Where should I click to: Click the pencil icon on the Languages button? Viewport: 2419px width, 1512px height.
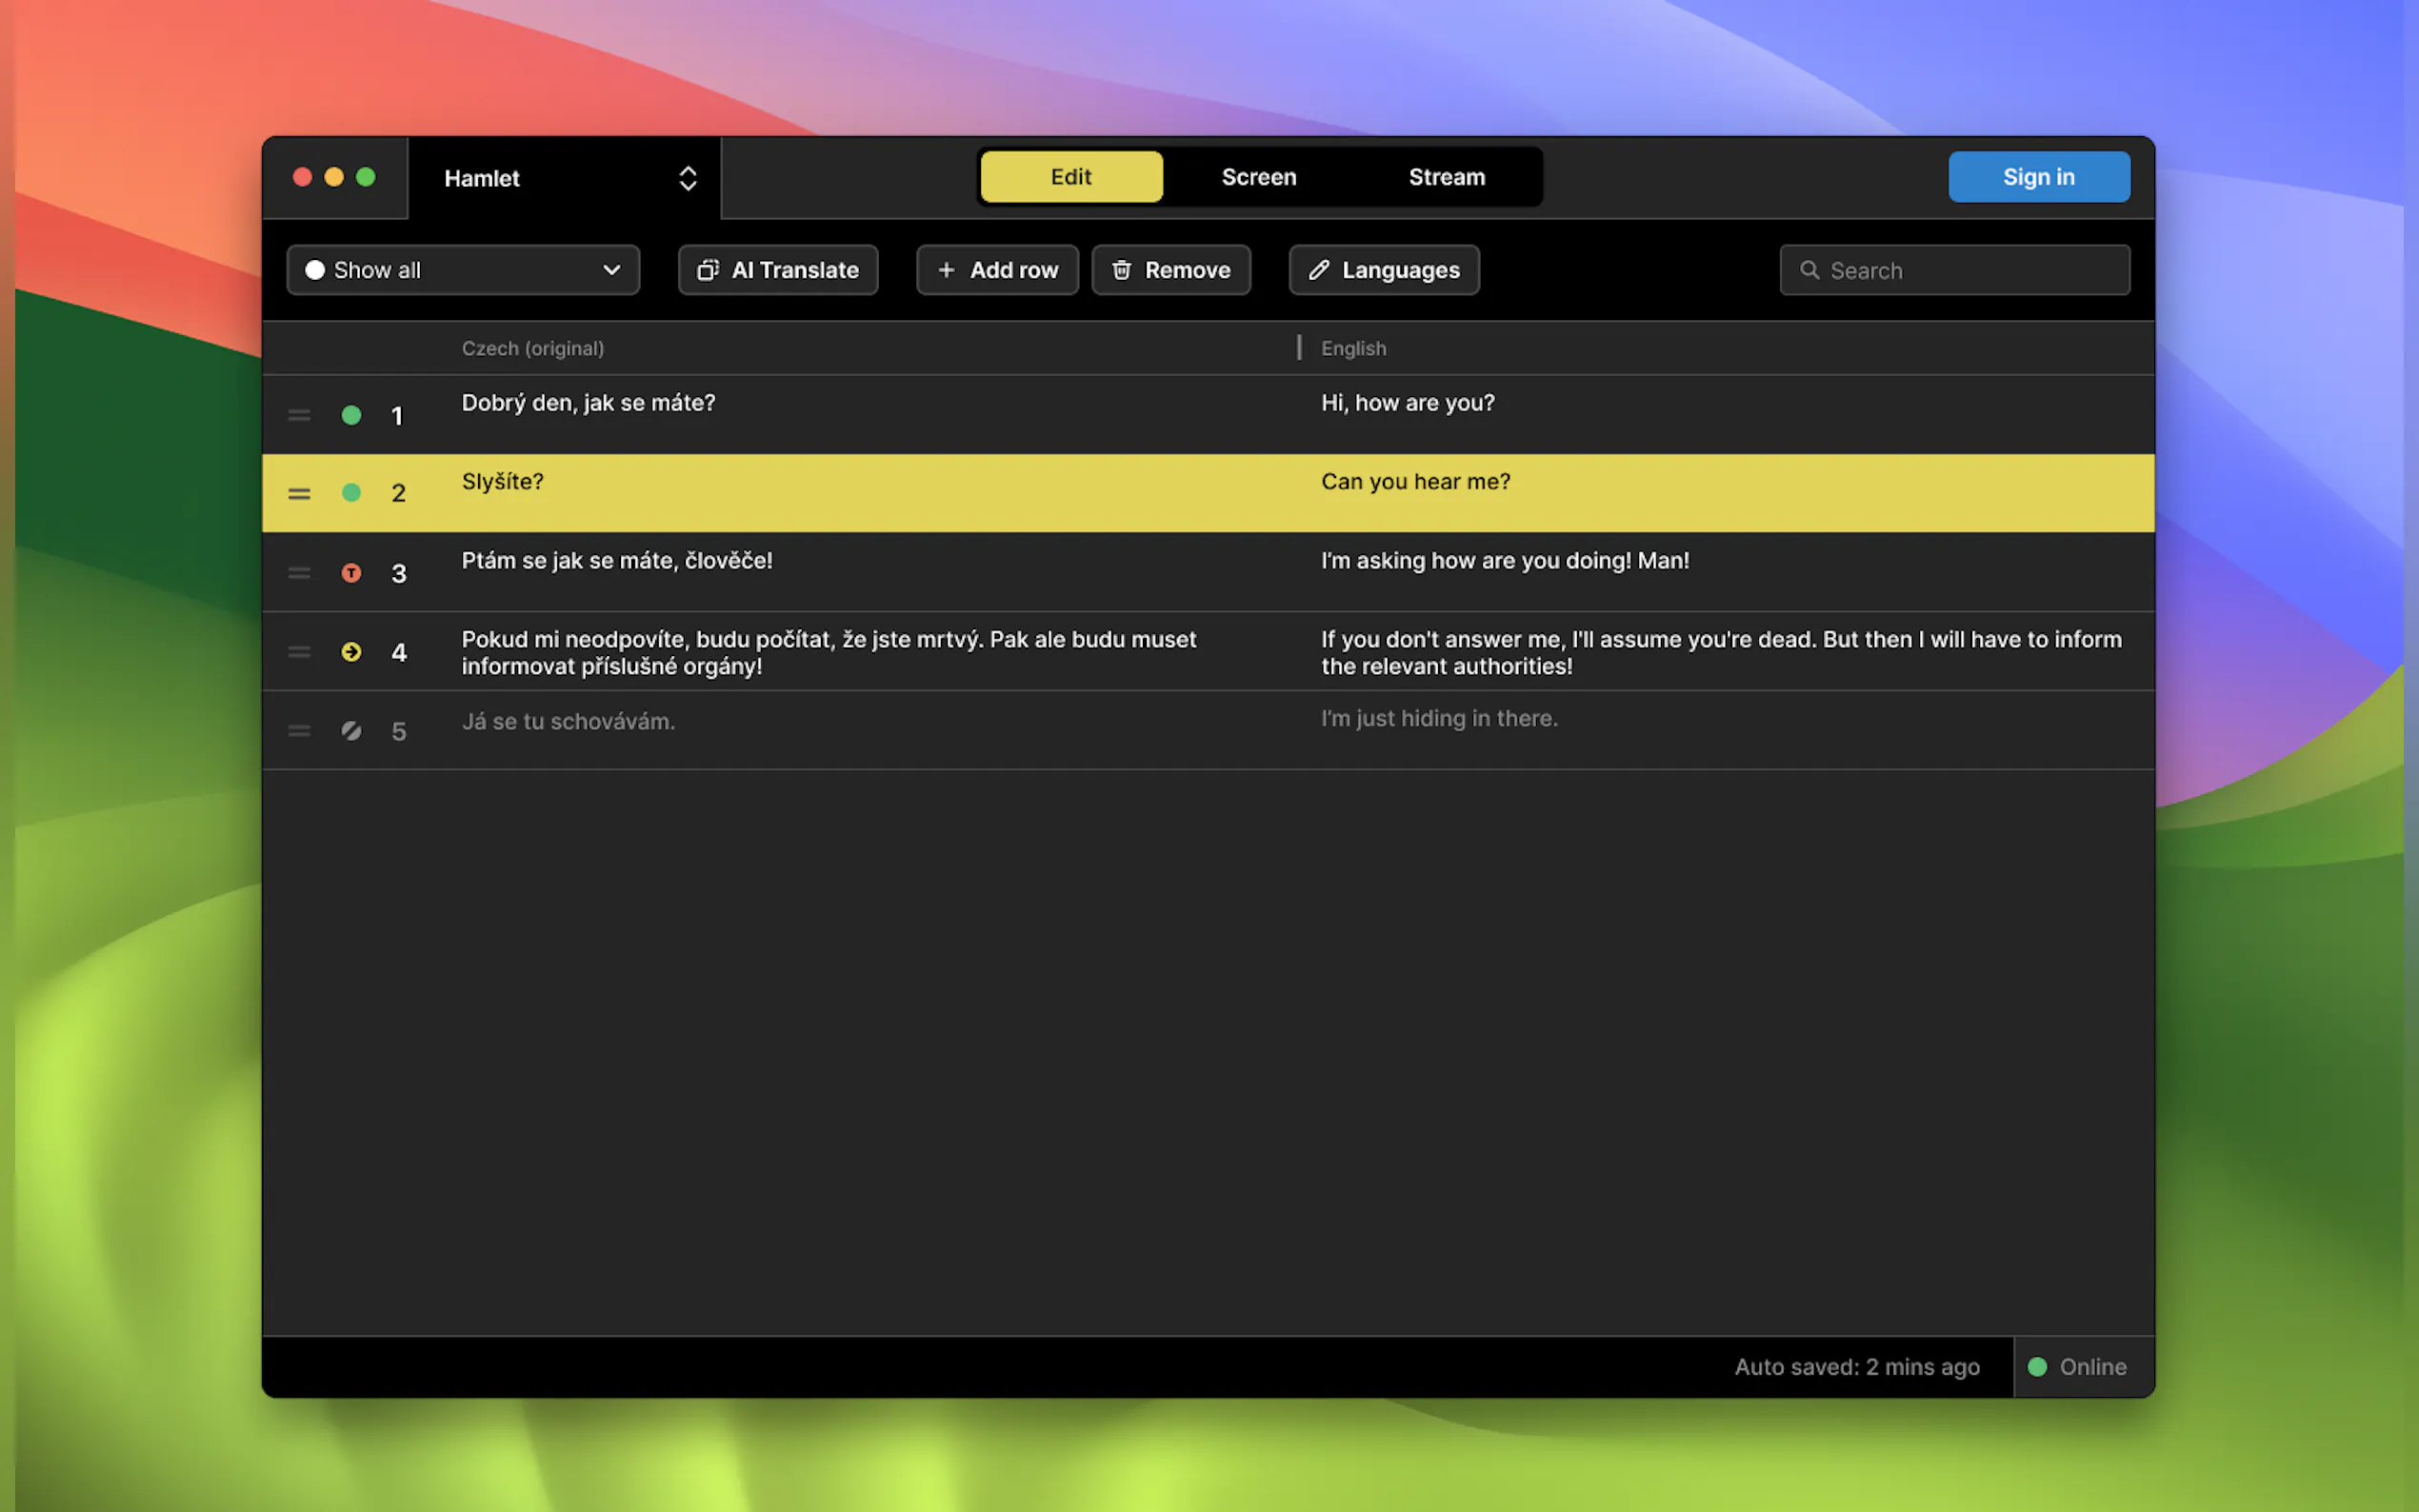(1319, 270)
